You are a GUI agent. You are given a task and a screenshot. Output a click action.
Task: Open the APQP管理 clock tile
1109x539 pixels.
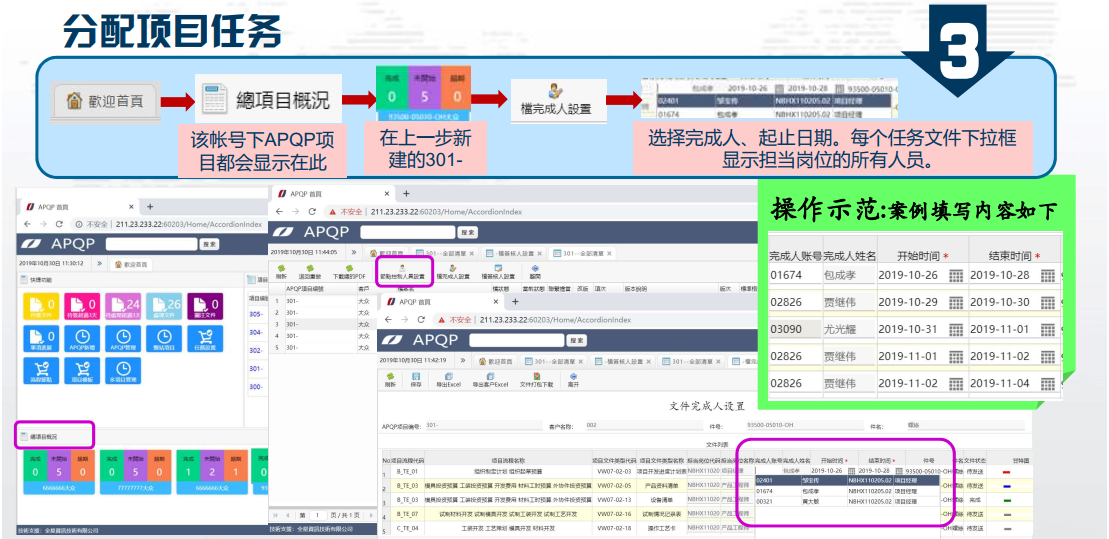click(123, 339)
